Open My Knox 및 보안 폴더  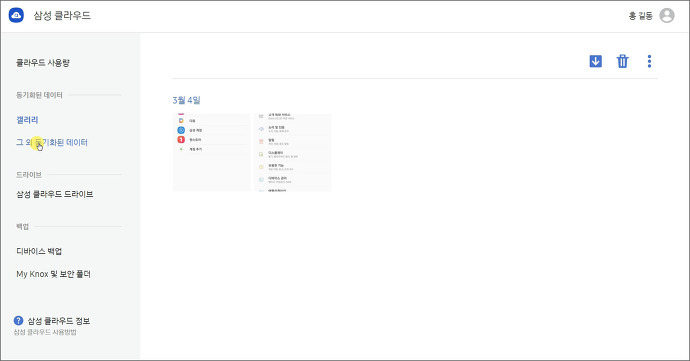pyautogui.click(x=53, y=274)
